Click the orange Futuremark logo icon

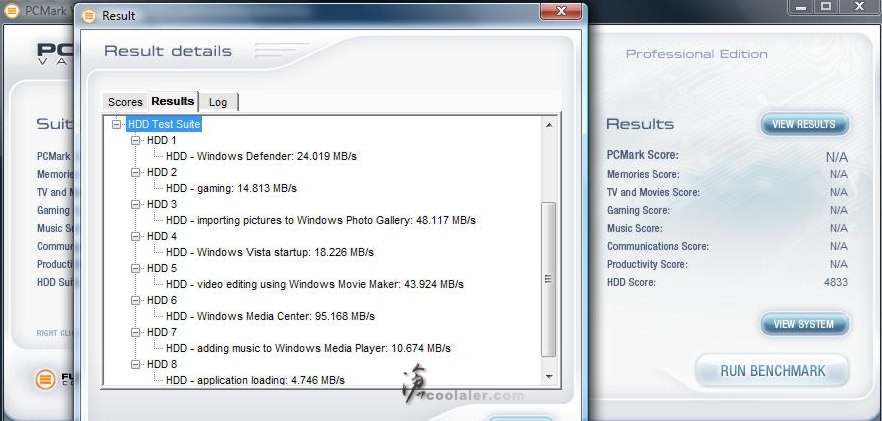click(x=45, y=379)
